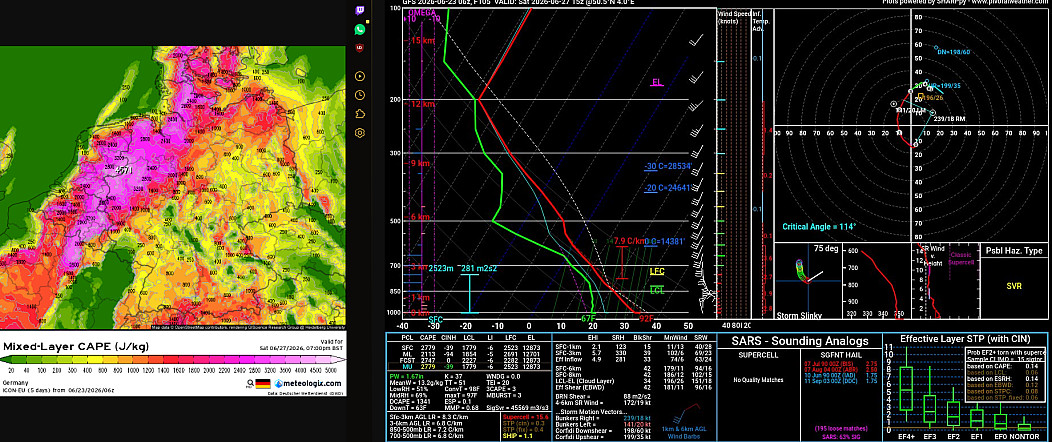Screen dimensions: 1052x442
Task: Click the Effective Layer STP title
Action: (965, 339)
